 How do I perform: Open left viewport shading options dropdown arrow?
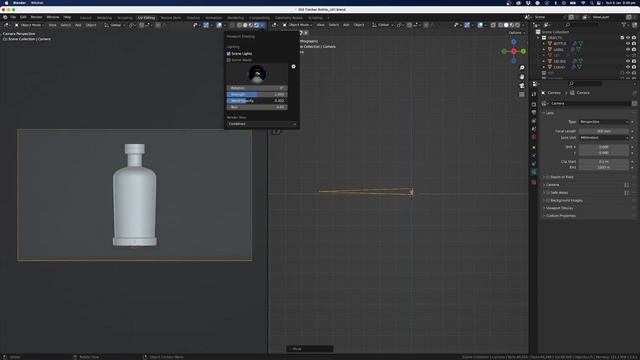coord(262,25)
